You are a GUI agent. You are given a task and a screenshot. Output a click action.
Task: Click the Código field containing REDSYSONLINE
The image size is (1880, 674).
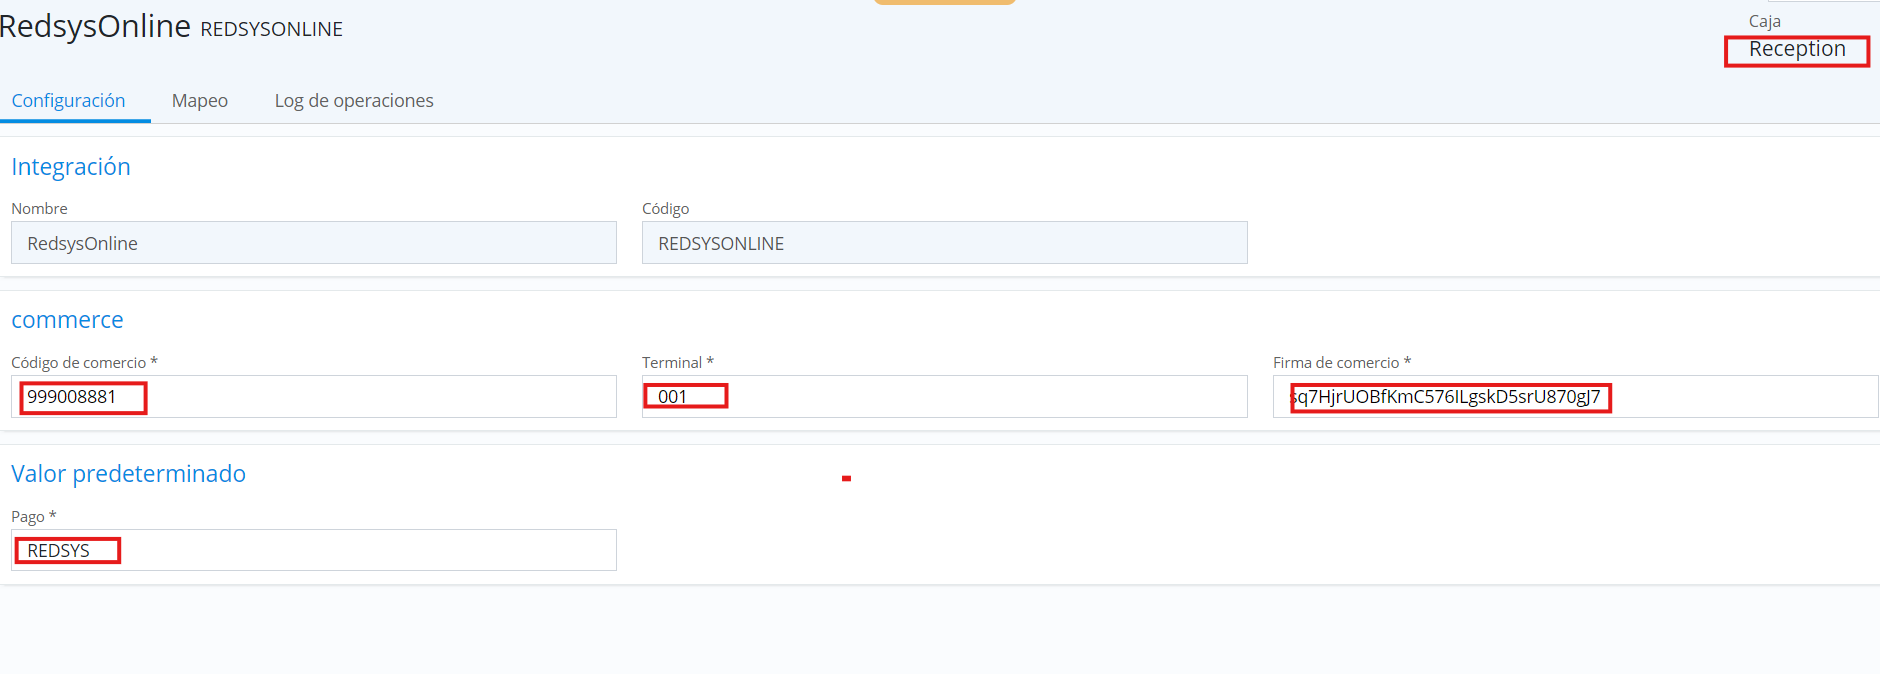(944, 243)
